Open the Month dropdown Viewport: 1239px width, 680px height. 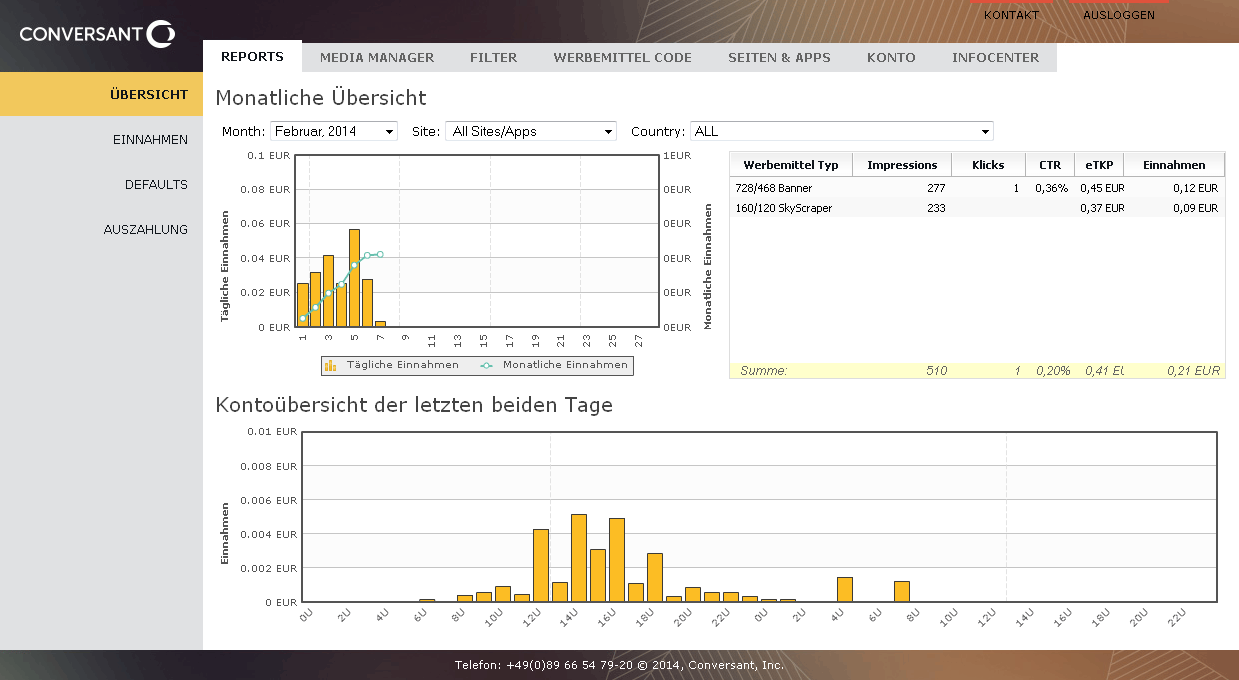334,131
